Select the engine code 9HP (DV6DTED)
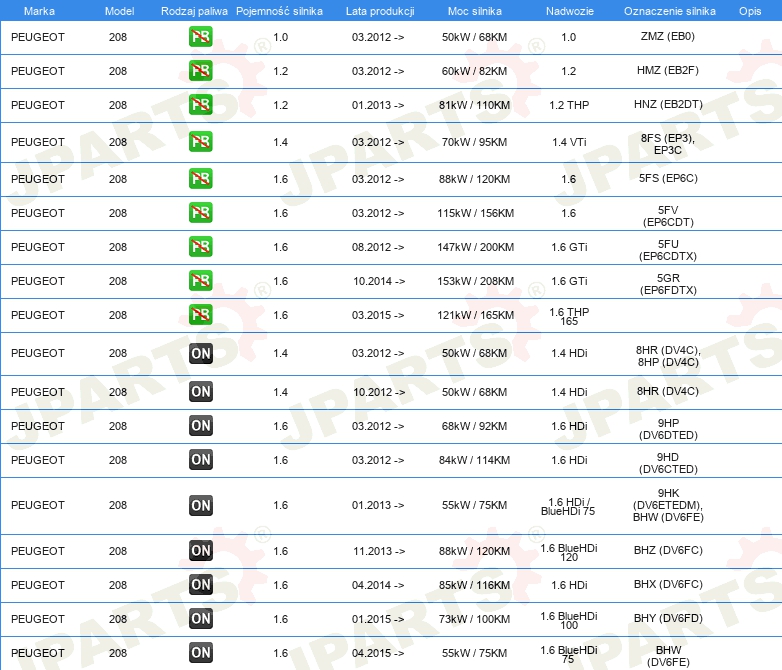The height and width of the screenshot is (670, 782). 668,429
